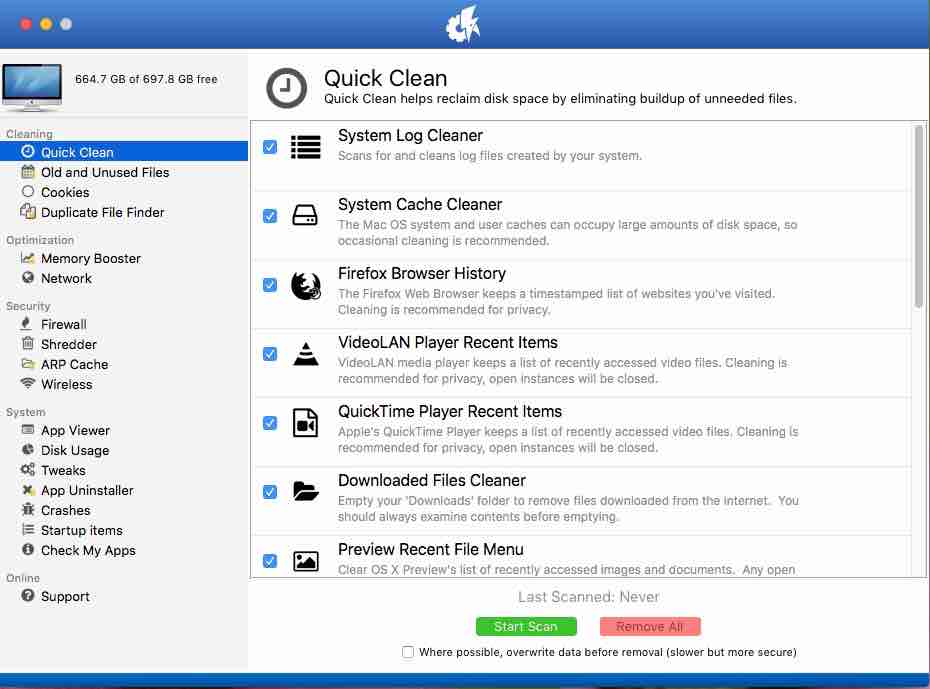Image resolution: width=930 pixels, height=689 pixels.
Task: Uncheck the Firefox Browser History checkbox
Action: tap(270, 285)
